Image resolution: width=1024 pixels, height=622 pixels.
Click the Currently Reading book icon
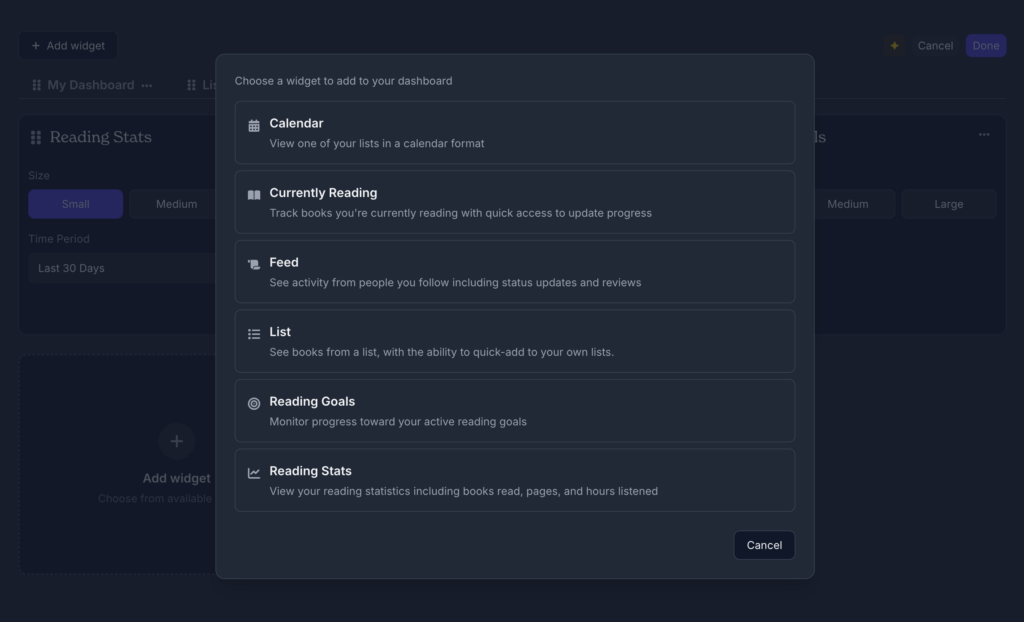[x=254, y=195]
